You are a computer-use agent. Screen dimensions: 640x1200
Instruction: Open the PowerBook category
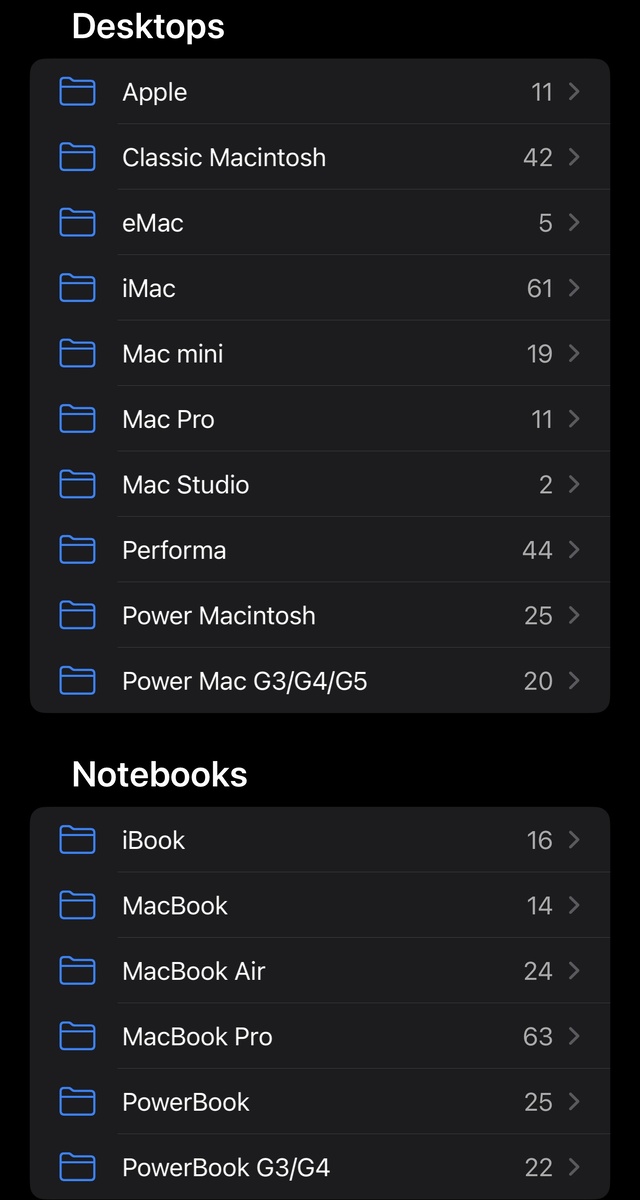[320, 1101]
